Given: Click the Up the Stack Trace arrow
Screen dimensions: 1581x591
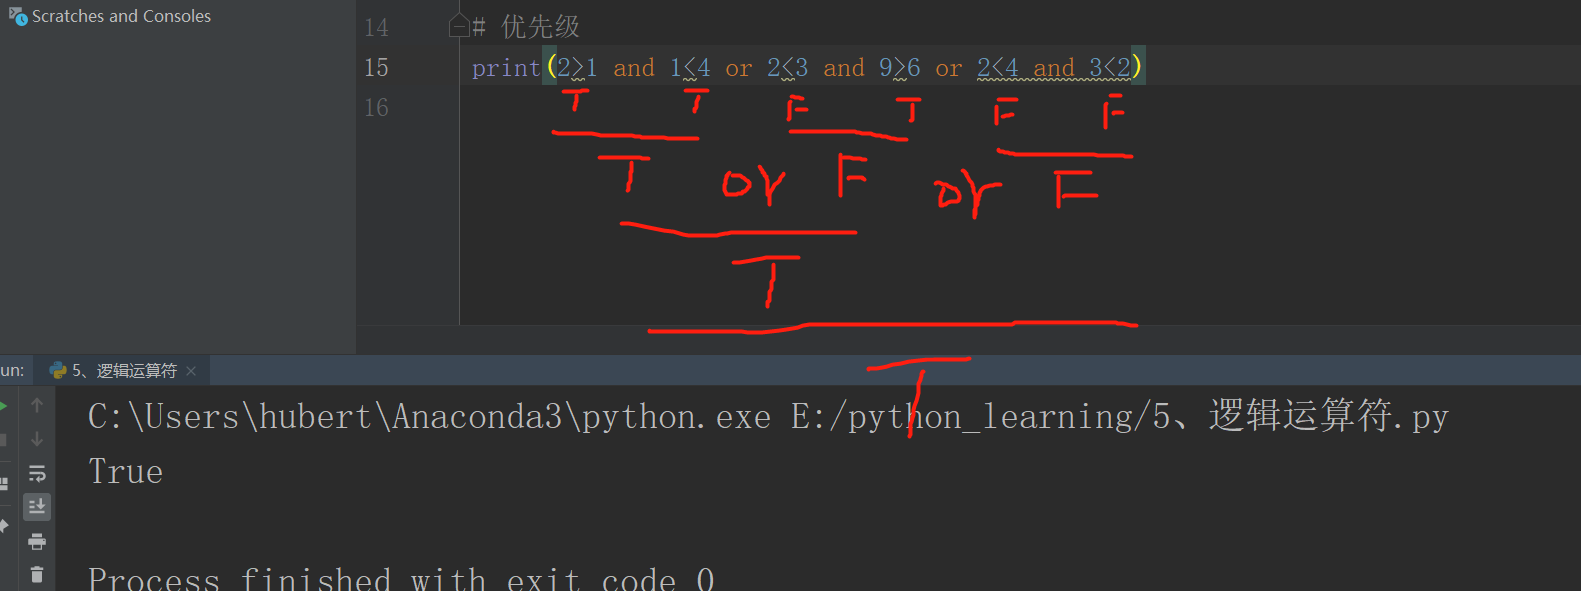Looking at the screenshot, I should pyautogui.click(x=37, y=405).
